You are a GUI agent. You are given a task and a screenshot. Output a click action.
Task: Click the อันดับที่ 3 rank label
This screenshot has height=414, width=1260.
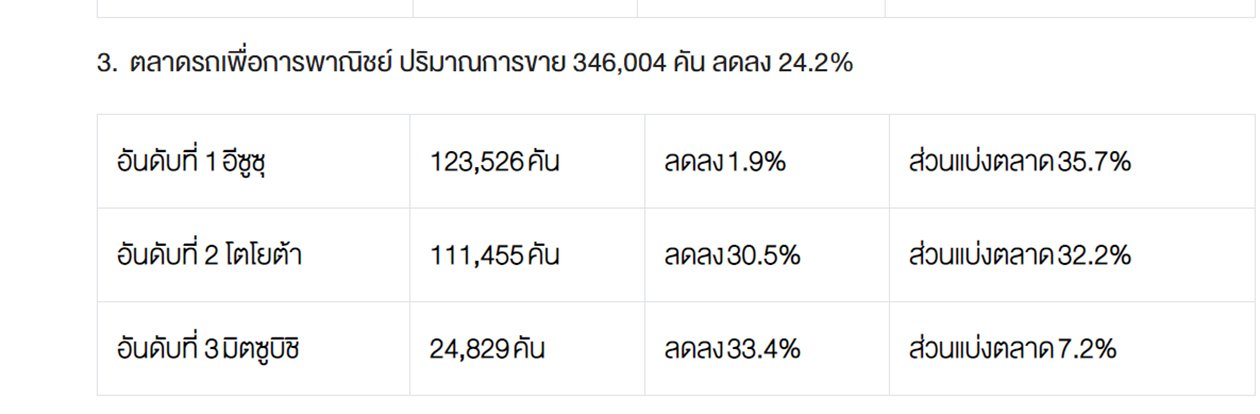point(168,350)
